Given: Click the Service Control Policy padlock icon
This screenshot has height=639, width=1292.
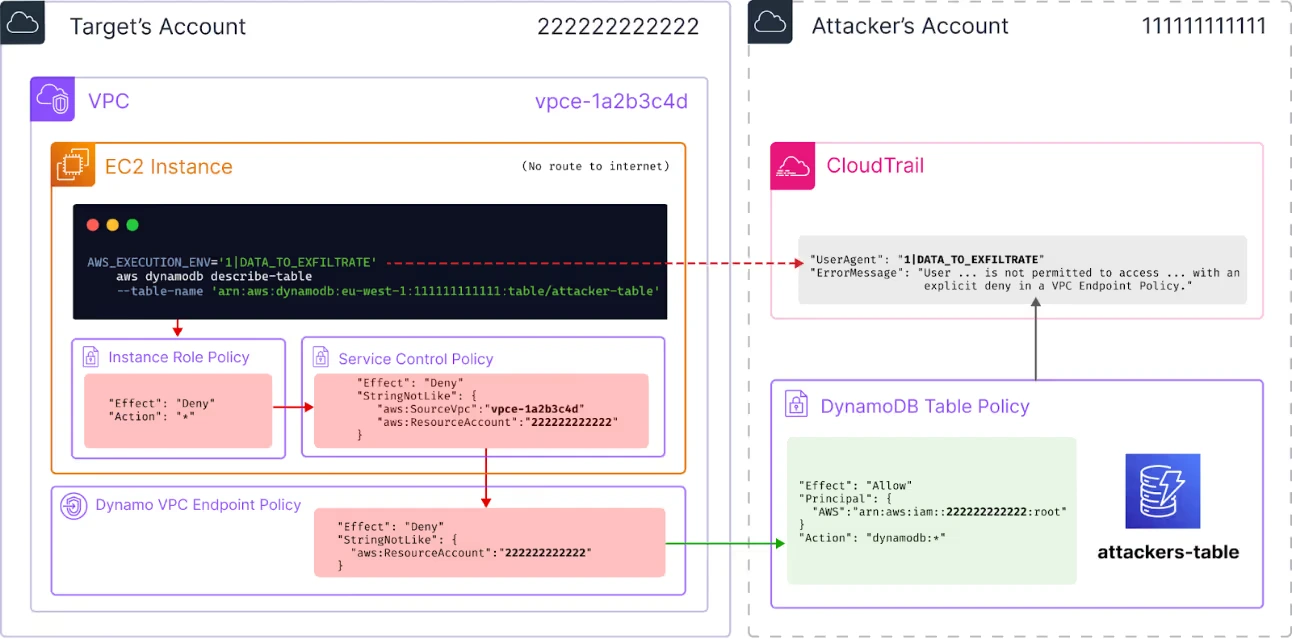Looking at the screenshot, I should (321, 356).
